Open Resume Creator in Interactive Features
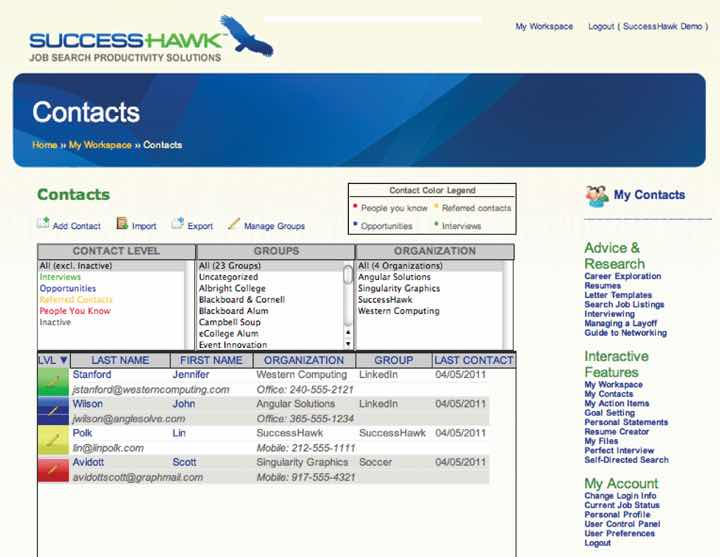The height and width of the screenshot is (557, 720). (x=616, y=431)
